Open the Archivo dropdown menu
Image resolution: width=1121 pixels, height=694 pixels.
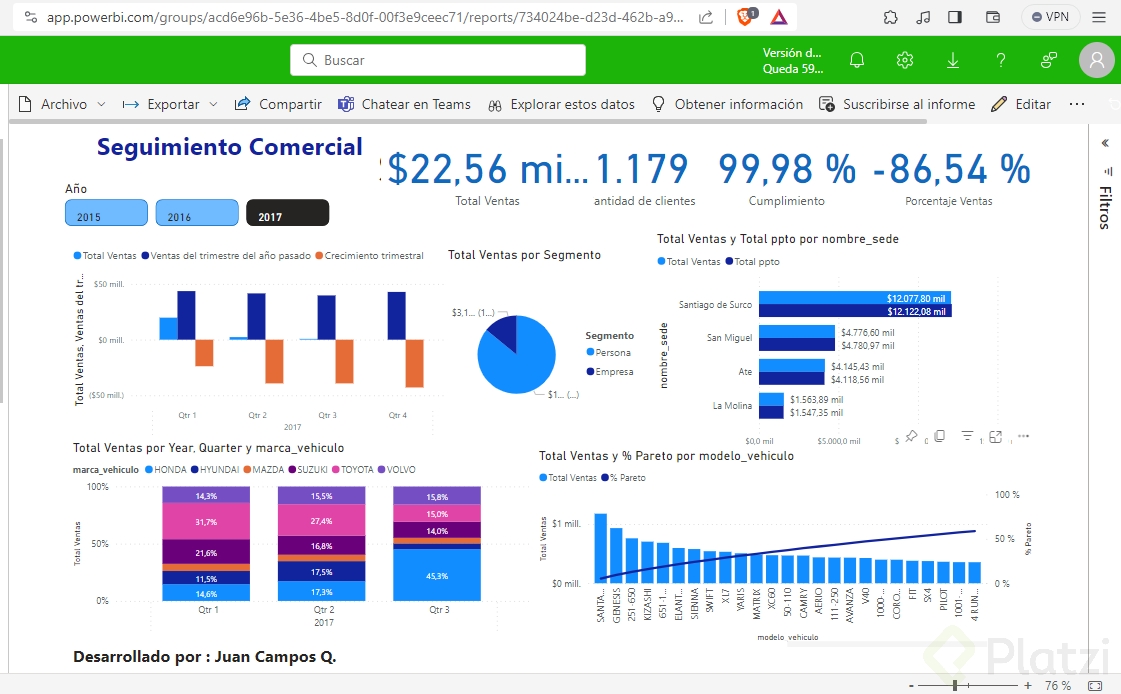pos(63,104)
